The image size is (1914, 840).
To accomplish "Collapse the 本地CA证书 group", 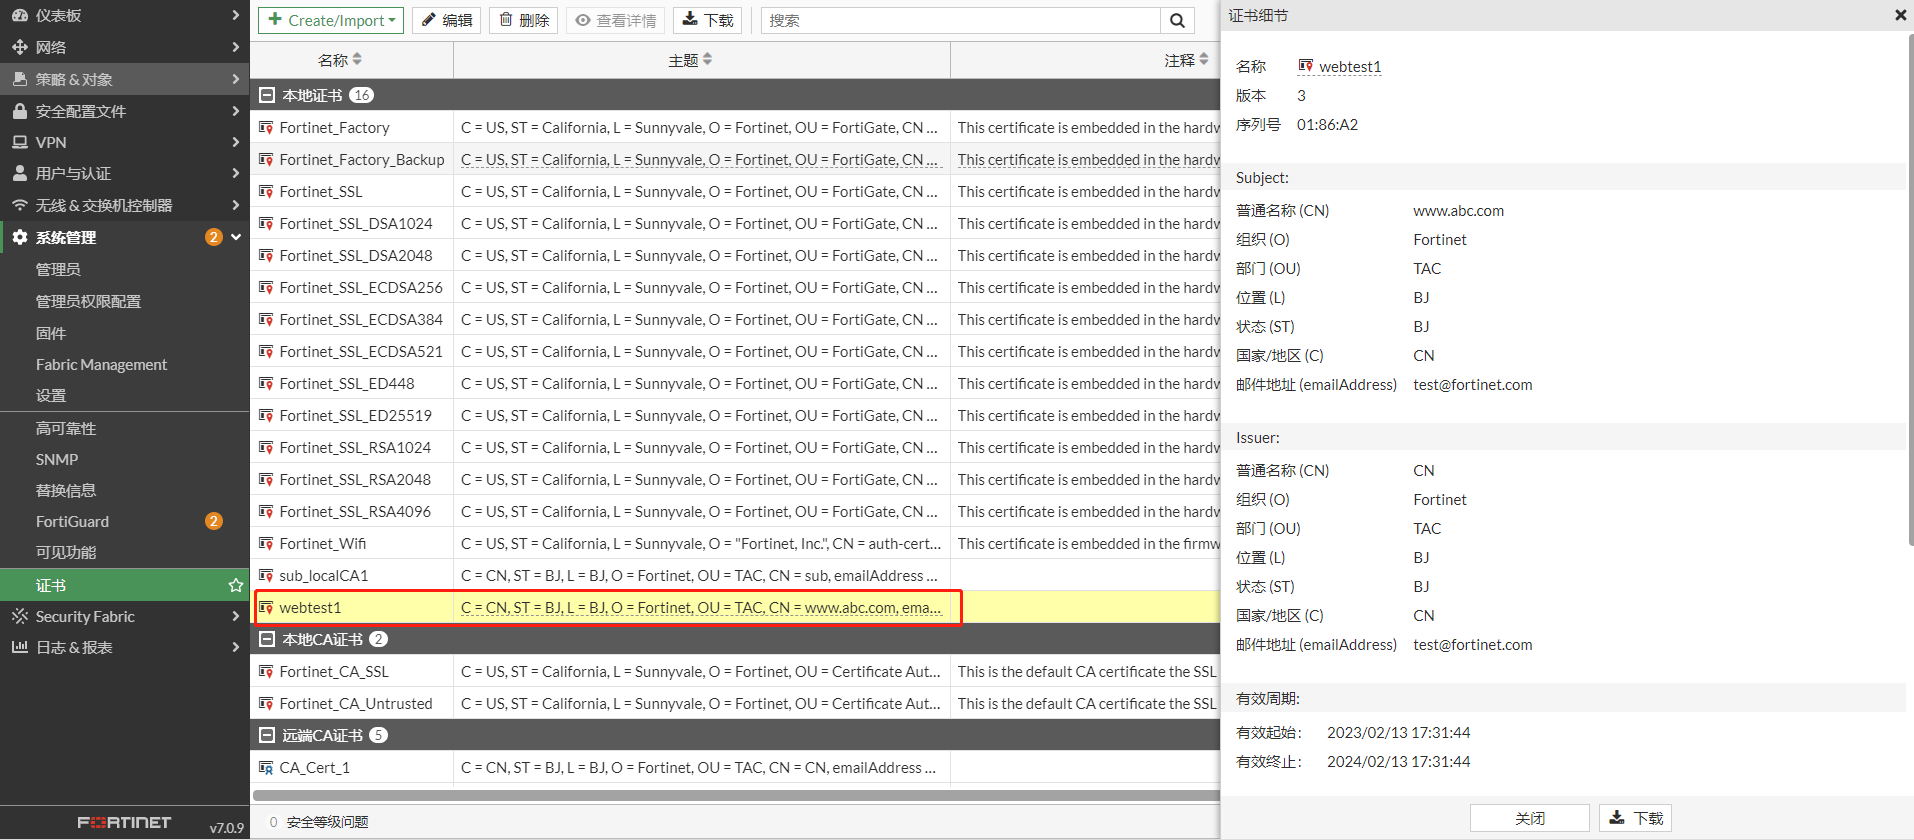I will click(x=267, y=639).
